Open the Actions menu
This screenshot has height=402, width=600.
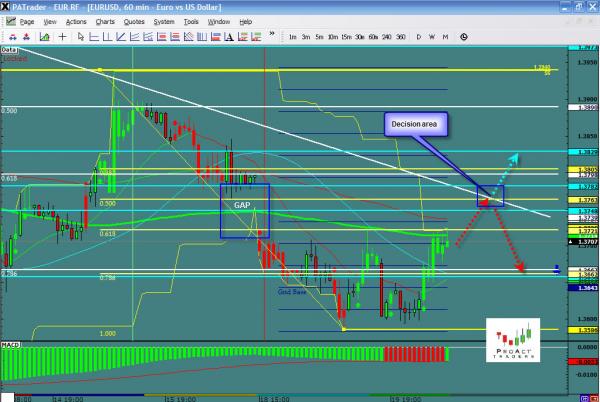pyautogui.click(x=76, y=21)
